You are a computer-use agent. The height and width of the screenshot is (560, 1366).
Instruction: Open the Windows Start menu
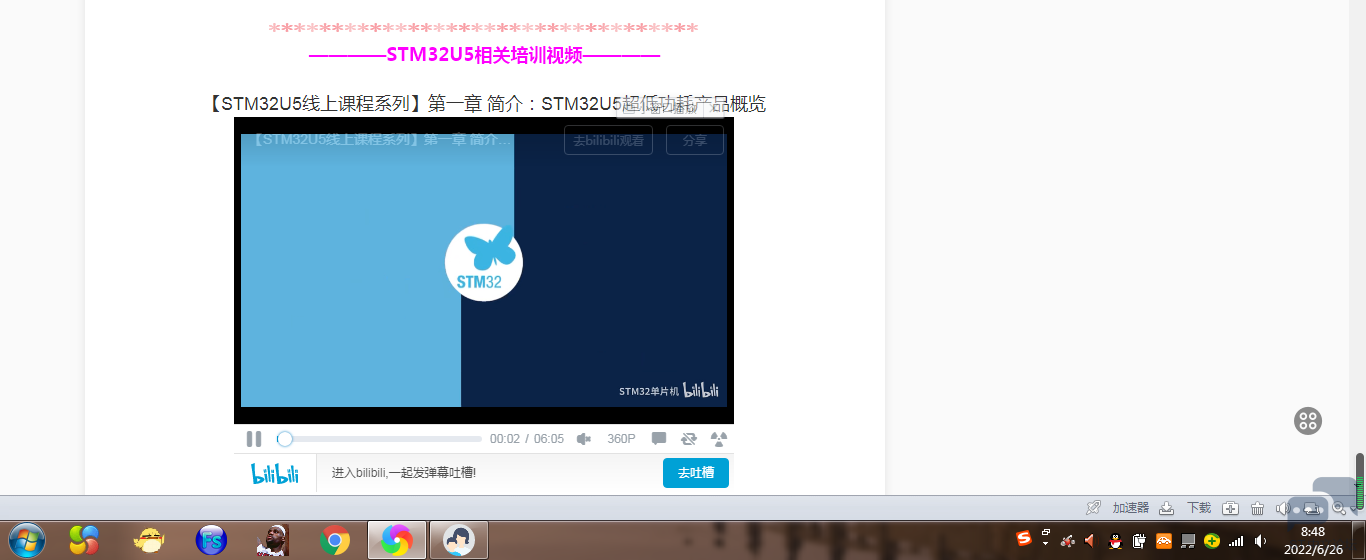click(x=26, y=541)
